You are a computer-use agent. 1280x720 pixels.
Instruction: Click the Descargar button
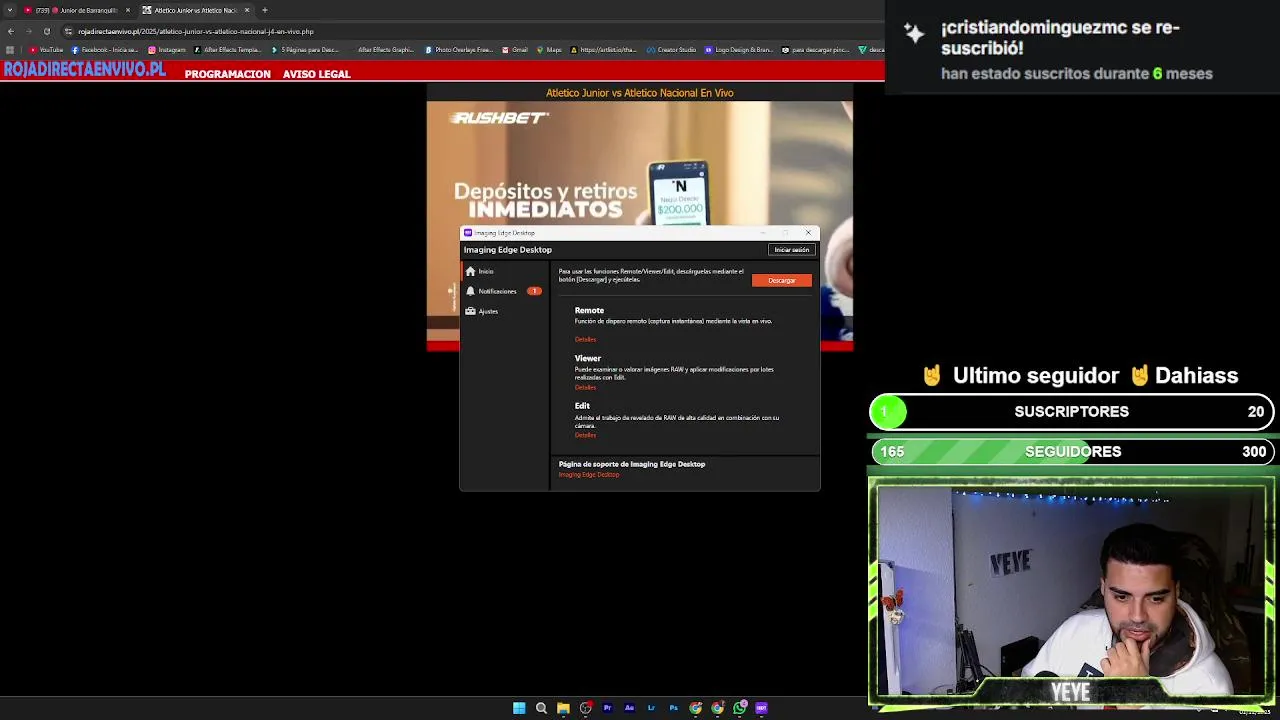[782, 280]
